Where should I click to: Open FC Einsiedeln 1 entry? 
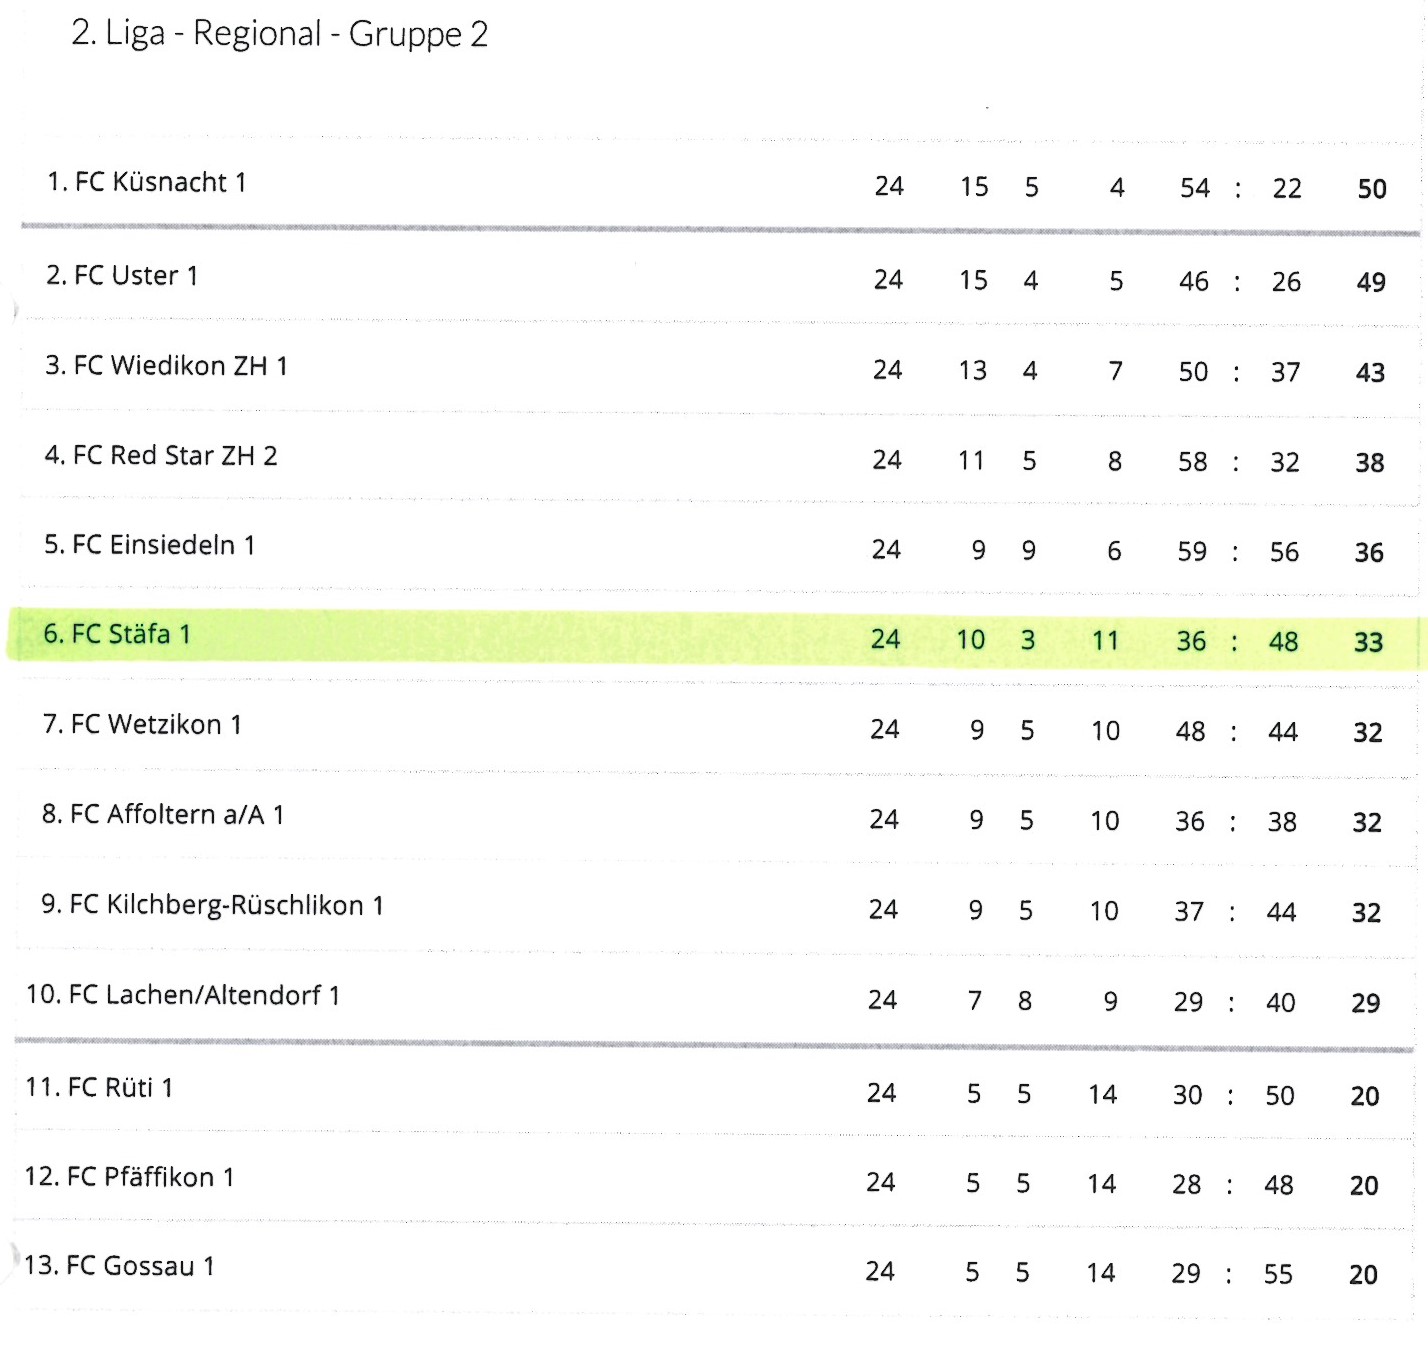(x=164, y=545)
